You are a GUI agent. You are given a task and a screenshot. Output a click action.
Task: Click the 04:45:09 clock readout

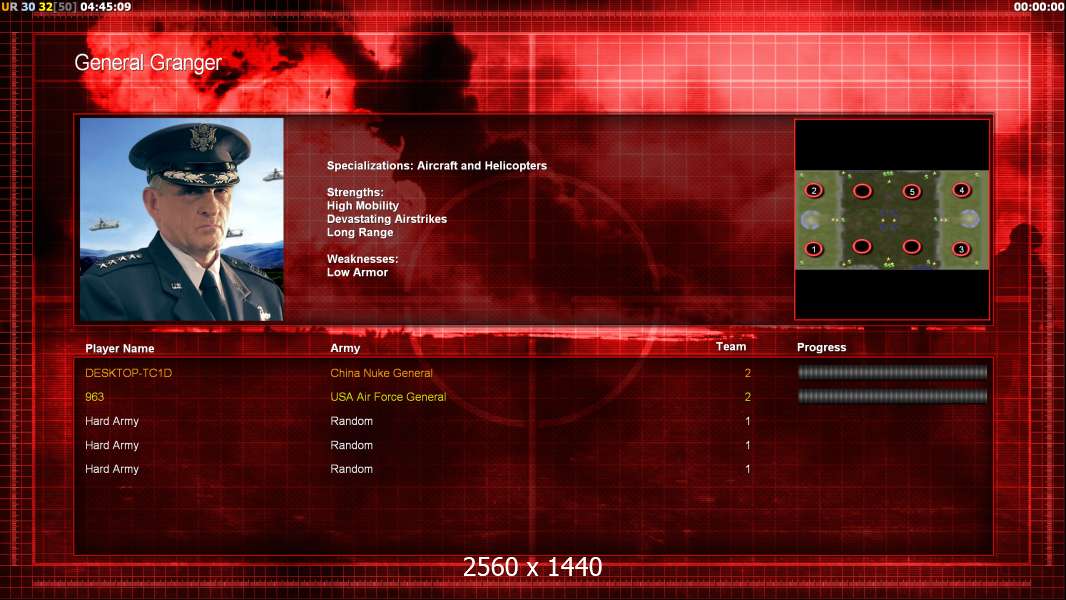tap(105, 7)
